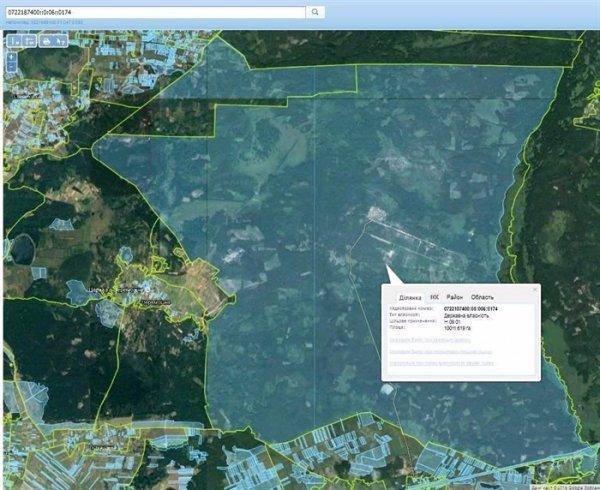The width and height of the screenshot is (600, 490).
Task: Zoom in on the map
Action: pos(11,56)
